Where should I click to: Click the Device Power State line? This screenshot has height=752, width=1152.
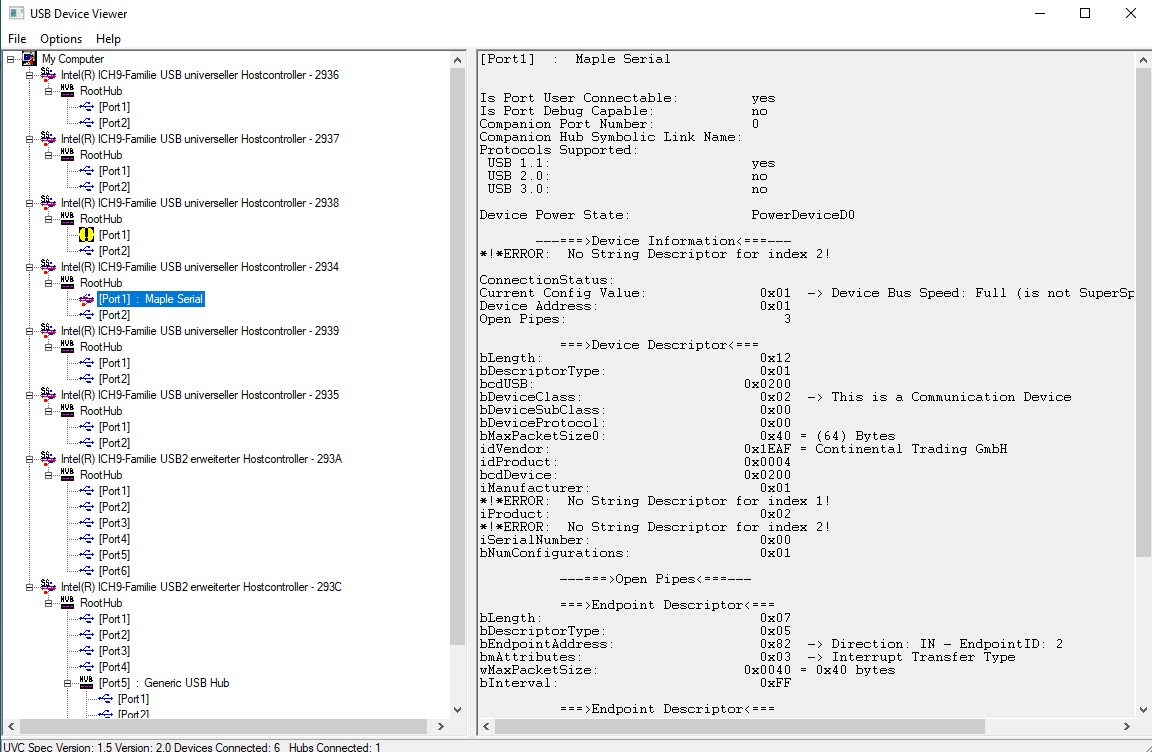click(x=667, y=215)
